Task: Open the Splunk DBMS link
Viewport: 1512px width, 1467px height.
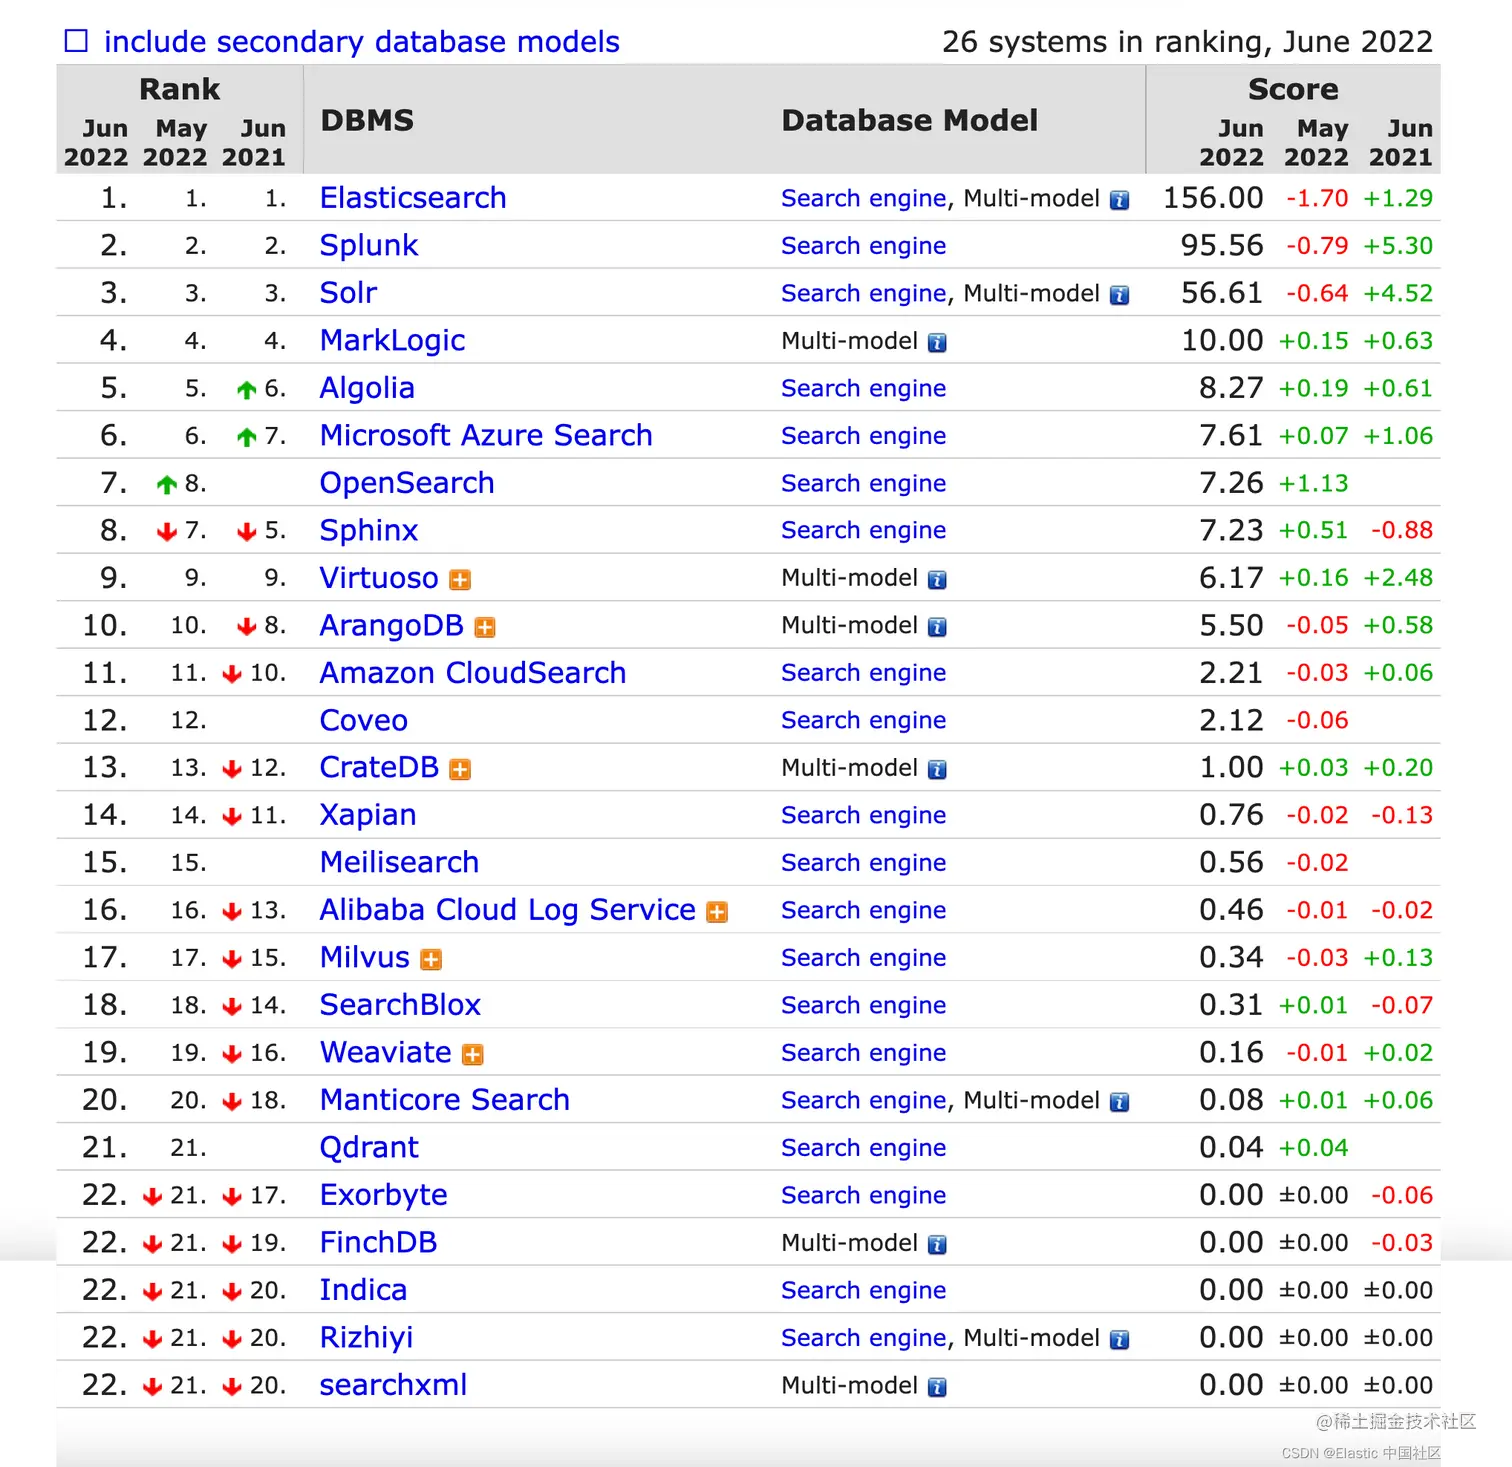Action: coord(368,246)
